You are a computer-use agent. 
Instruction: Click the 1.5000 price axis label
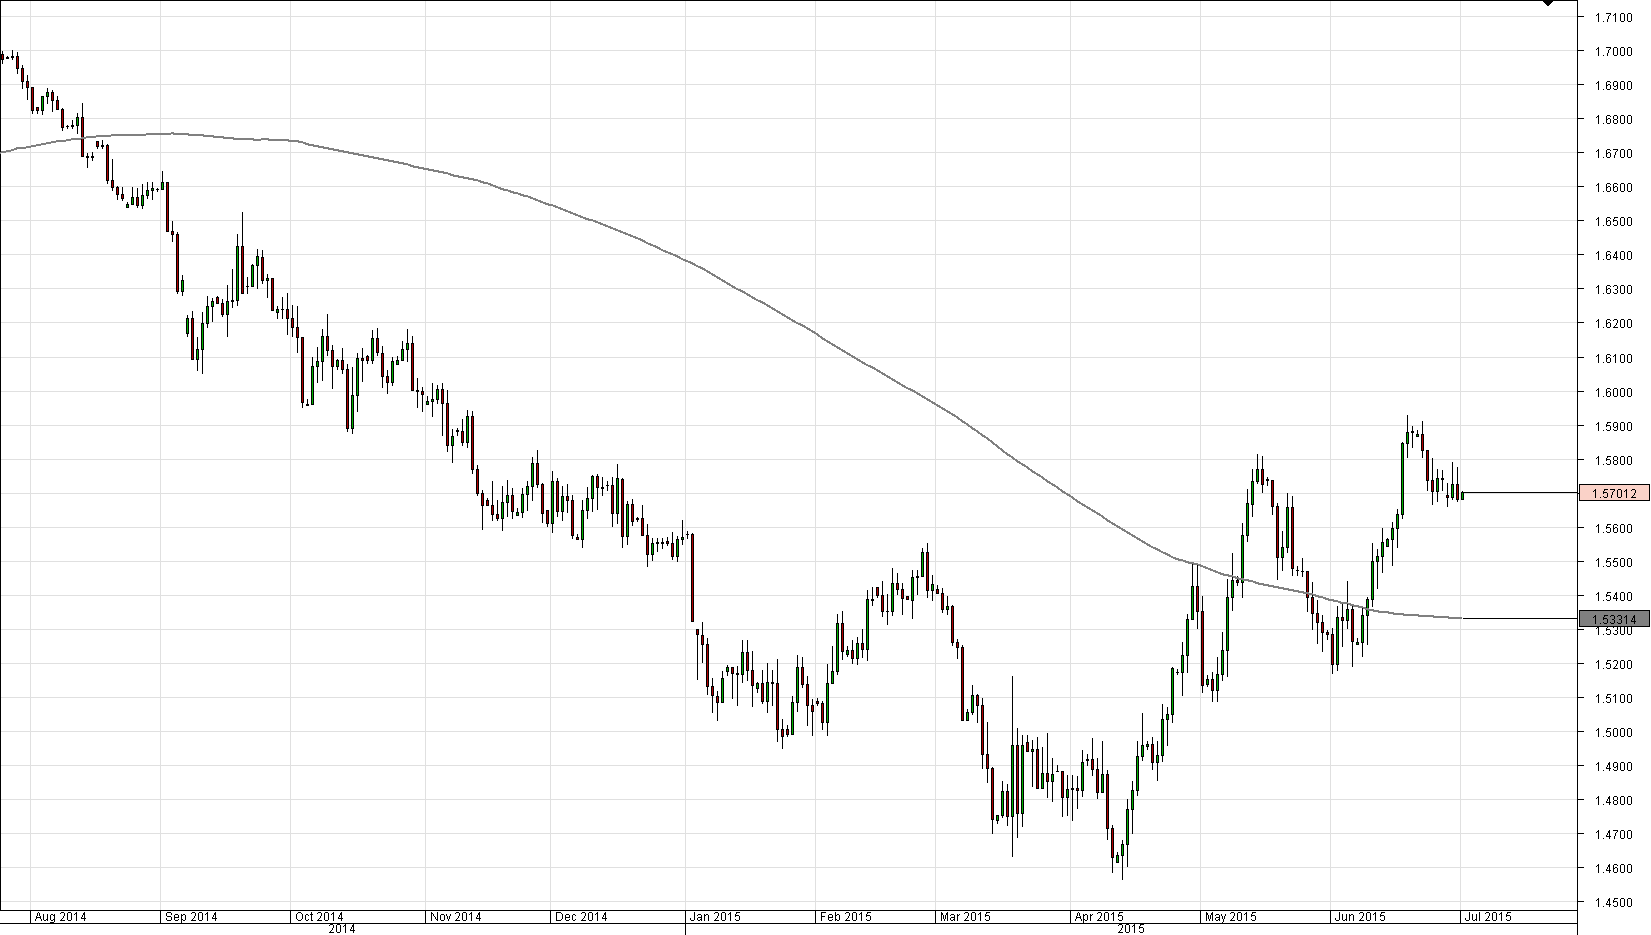[x=1615, y=732]
